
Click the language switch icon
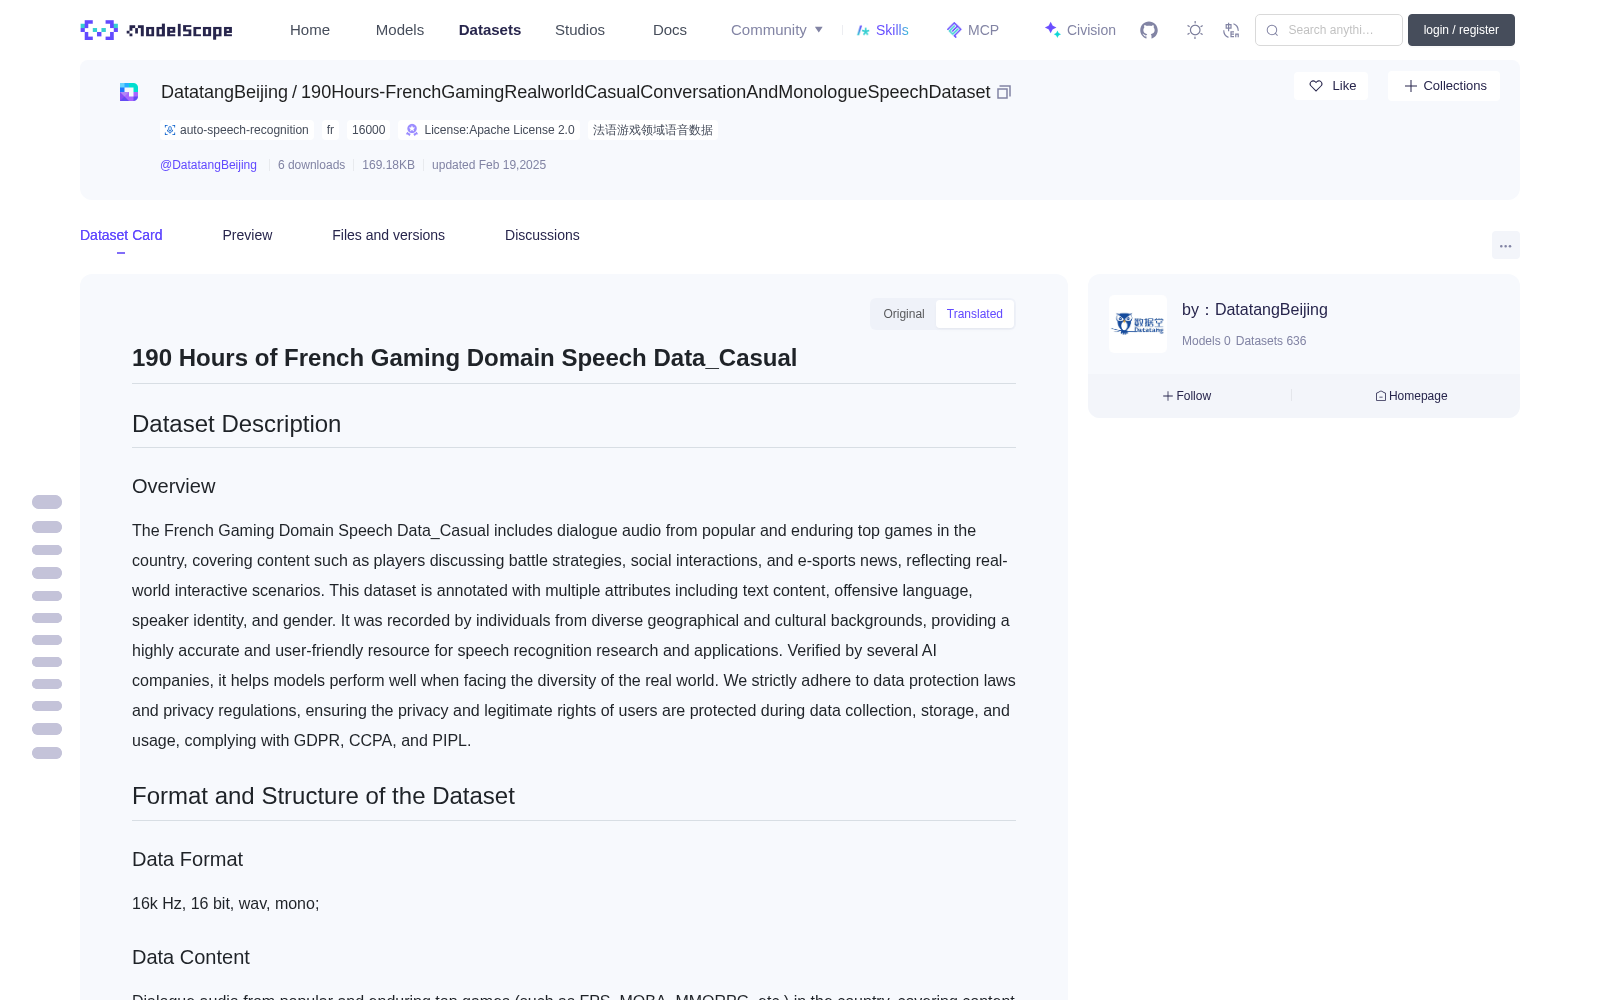(1232, 30)
